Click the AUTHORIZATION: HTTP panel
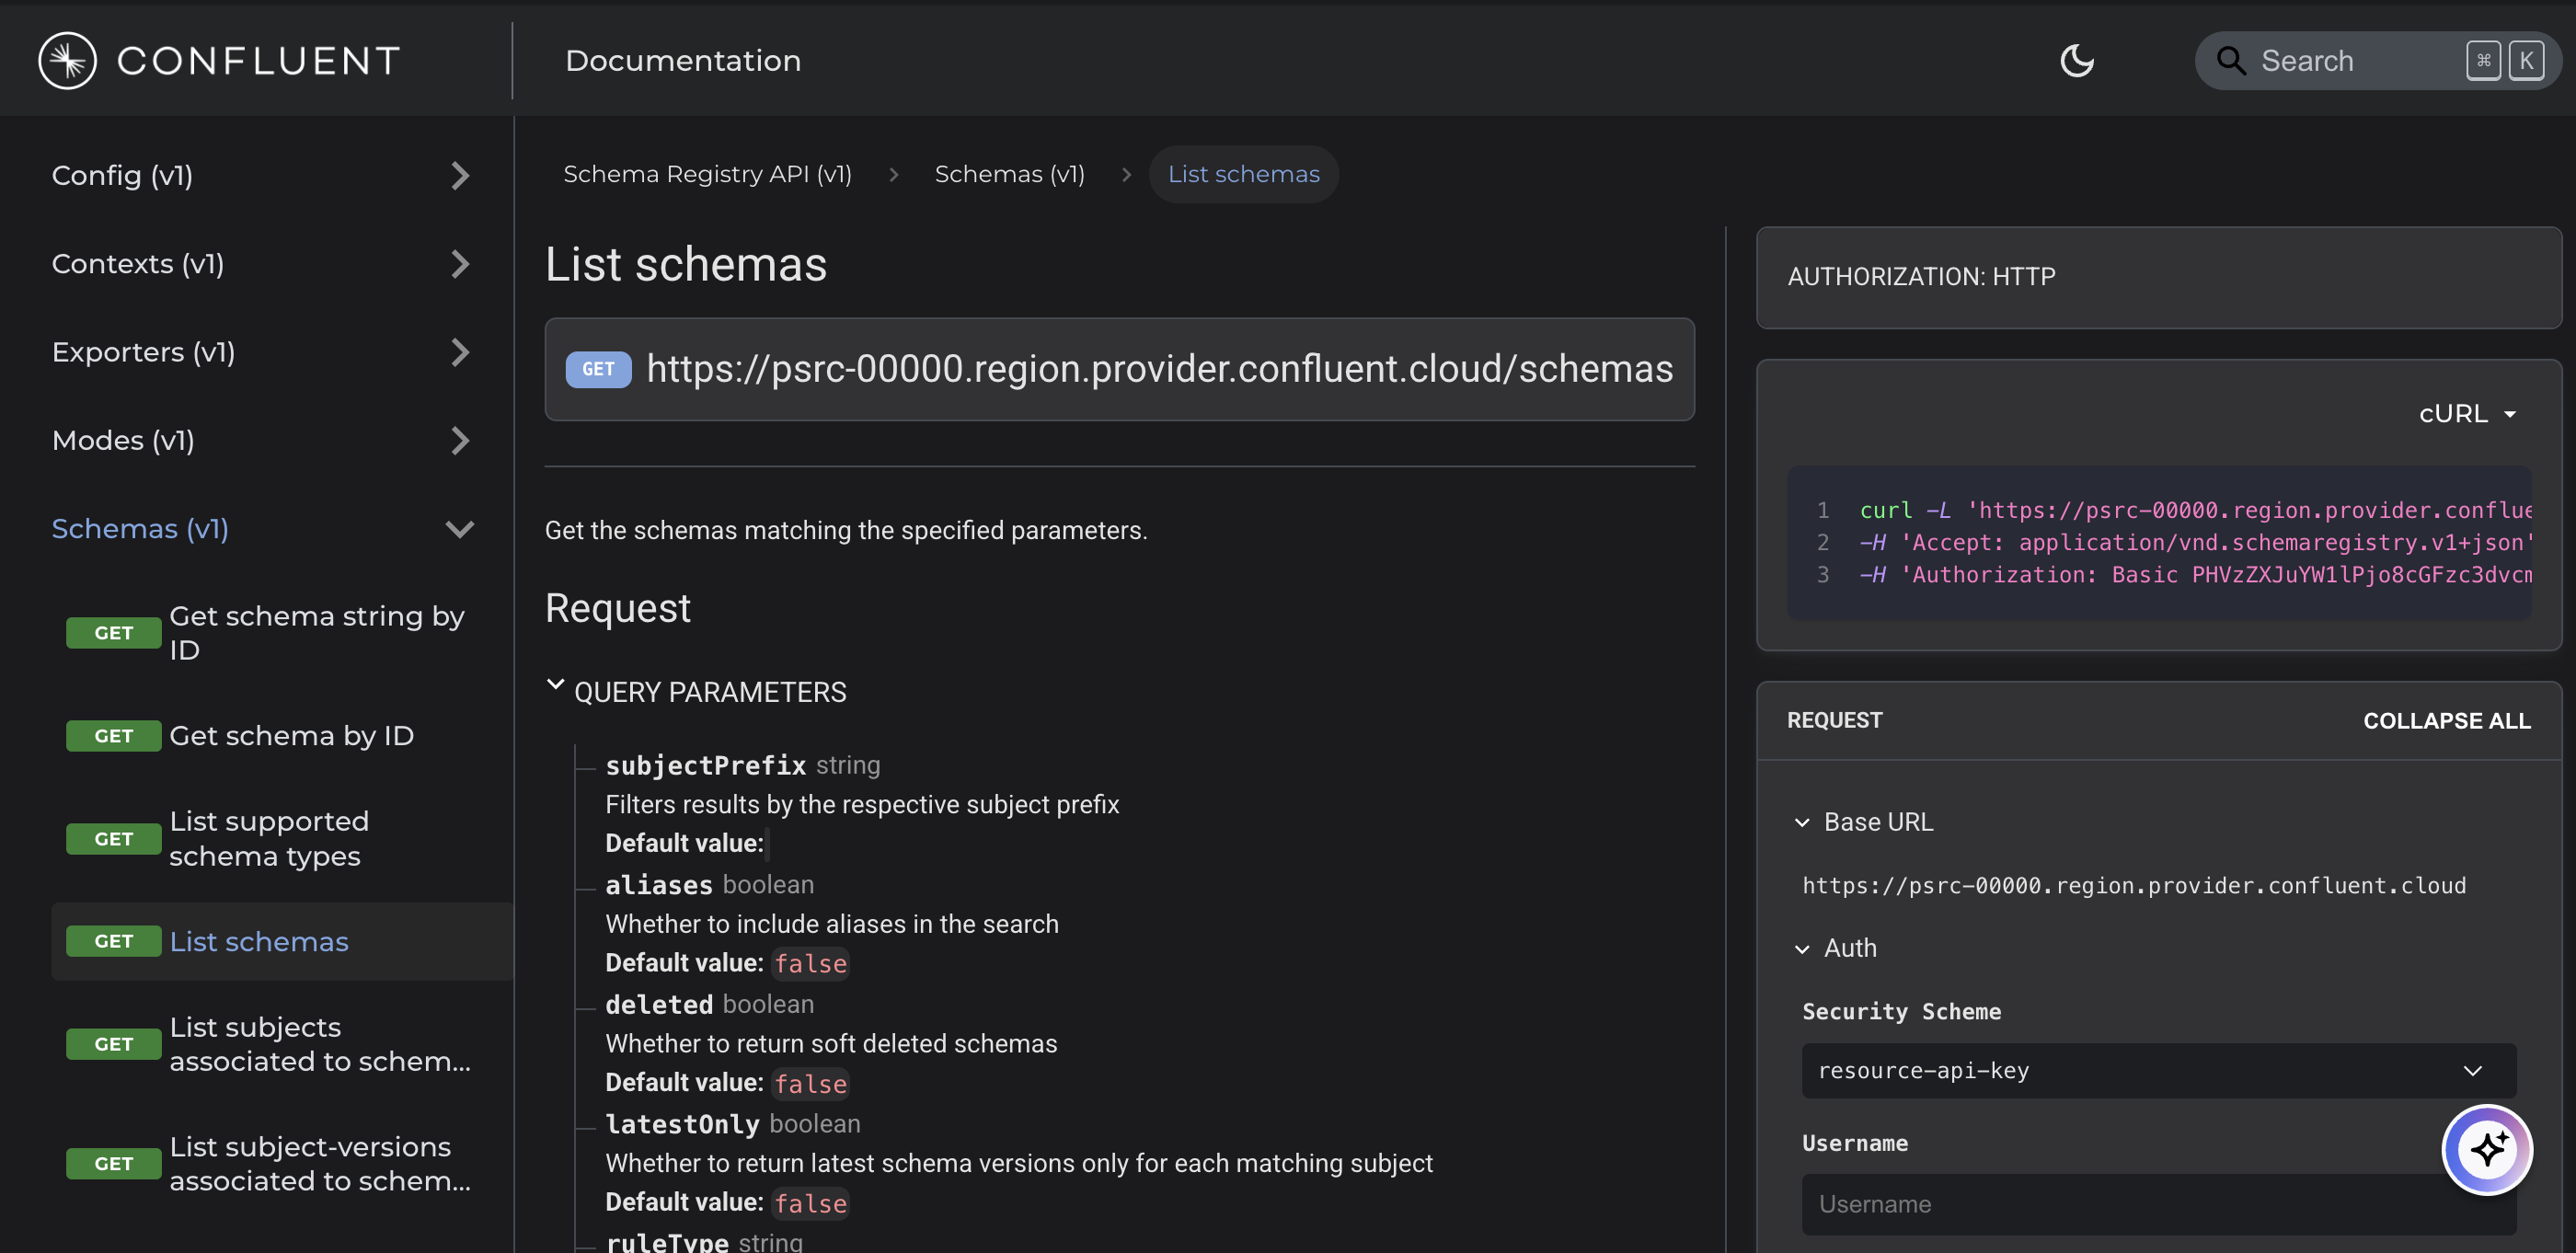2576x1253 pixels. pyautogui.click(x=2158, y=278)
